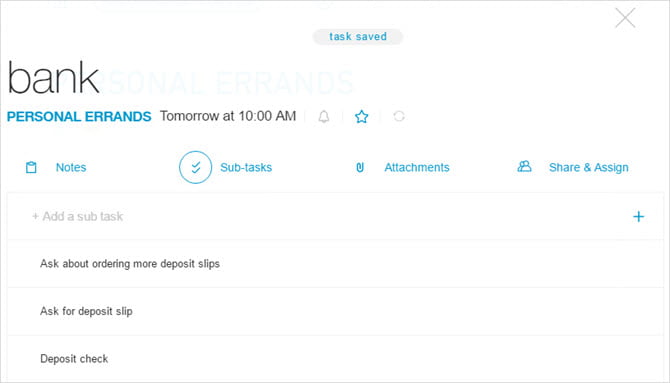
Task: Click the Notes clipboard icon
Action: click(31, 168)
